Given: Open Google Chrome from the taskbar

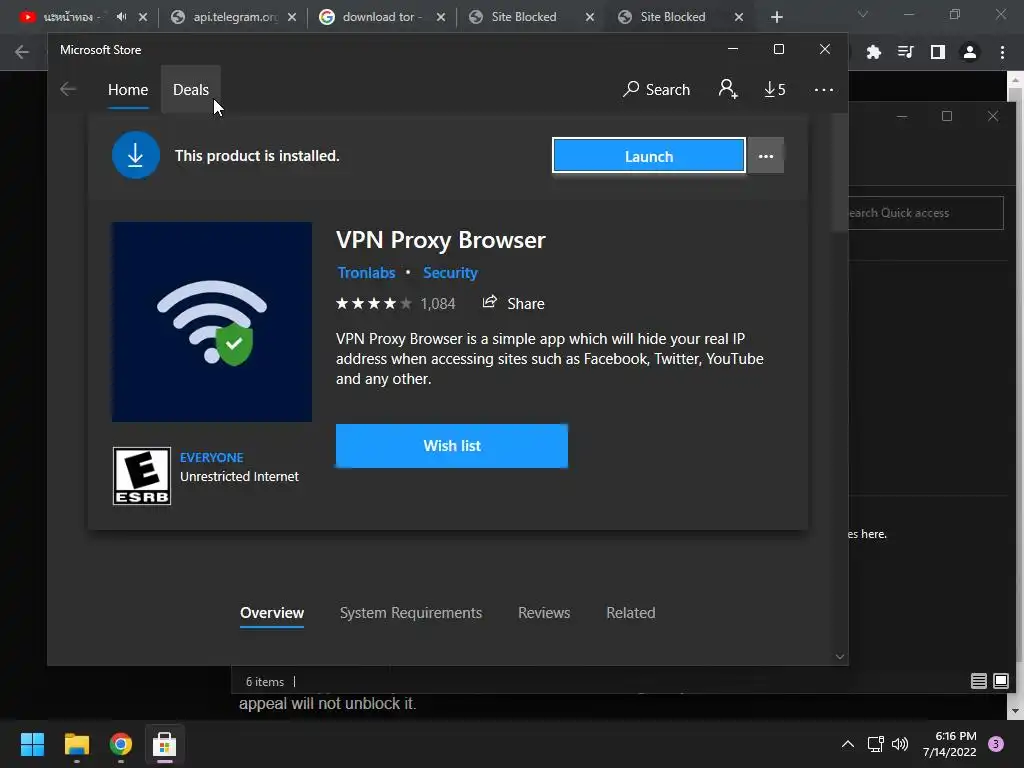Looking at the screenshot, I should tap(121, 744).
